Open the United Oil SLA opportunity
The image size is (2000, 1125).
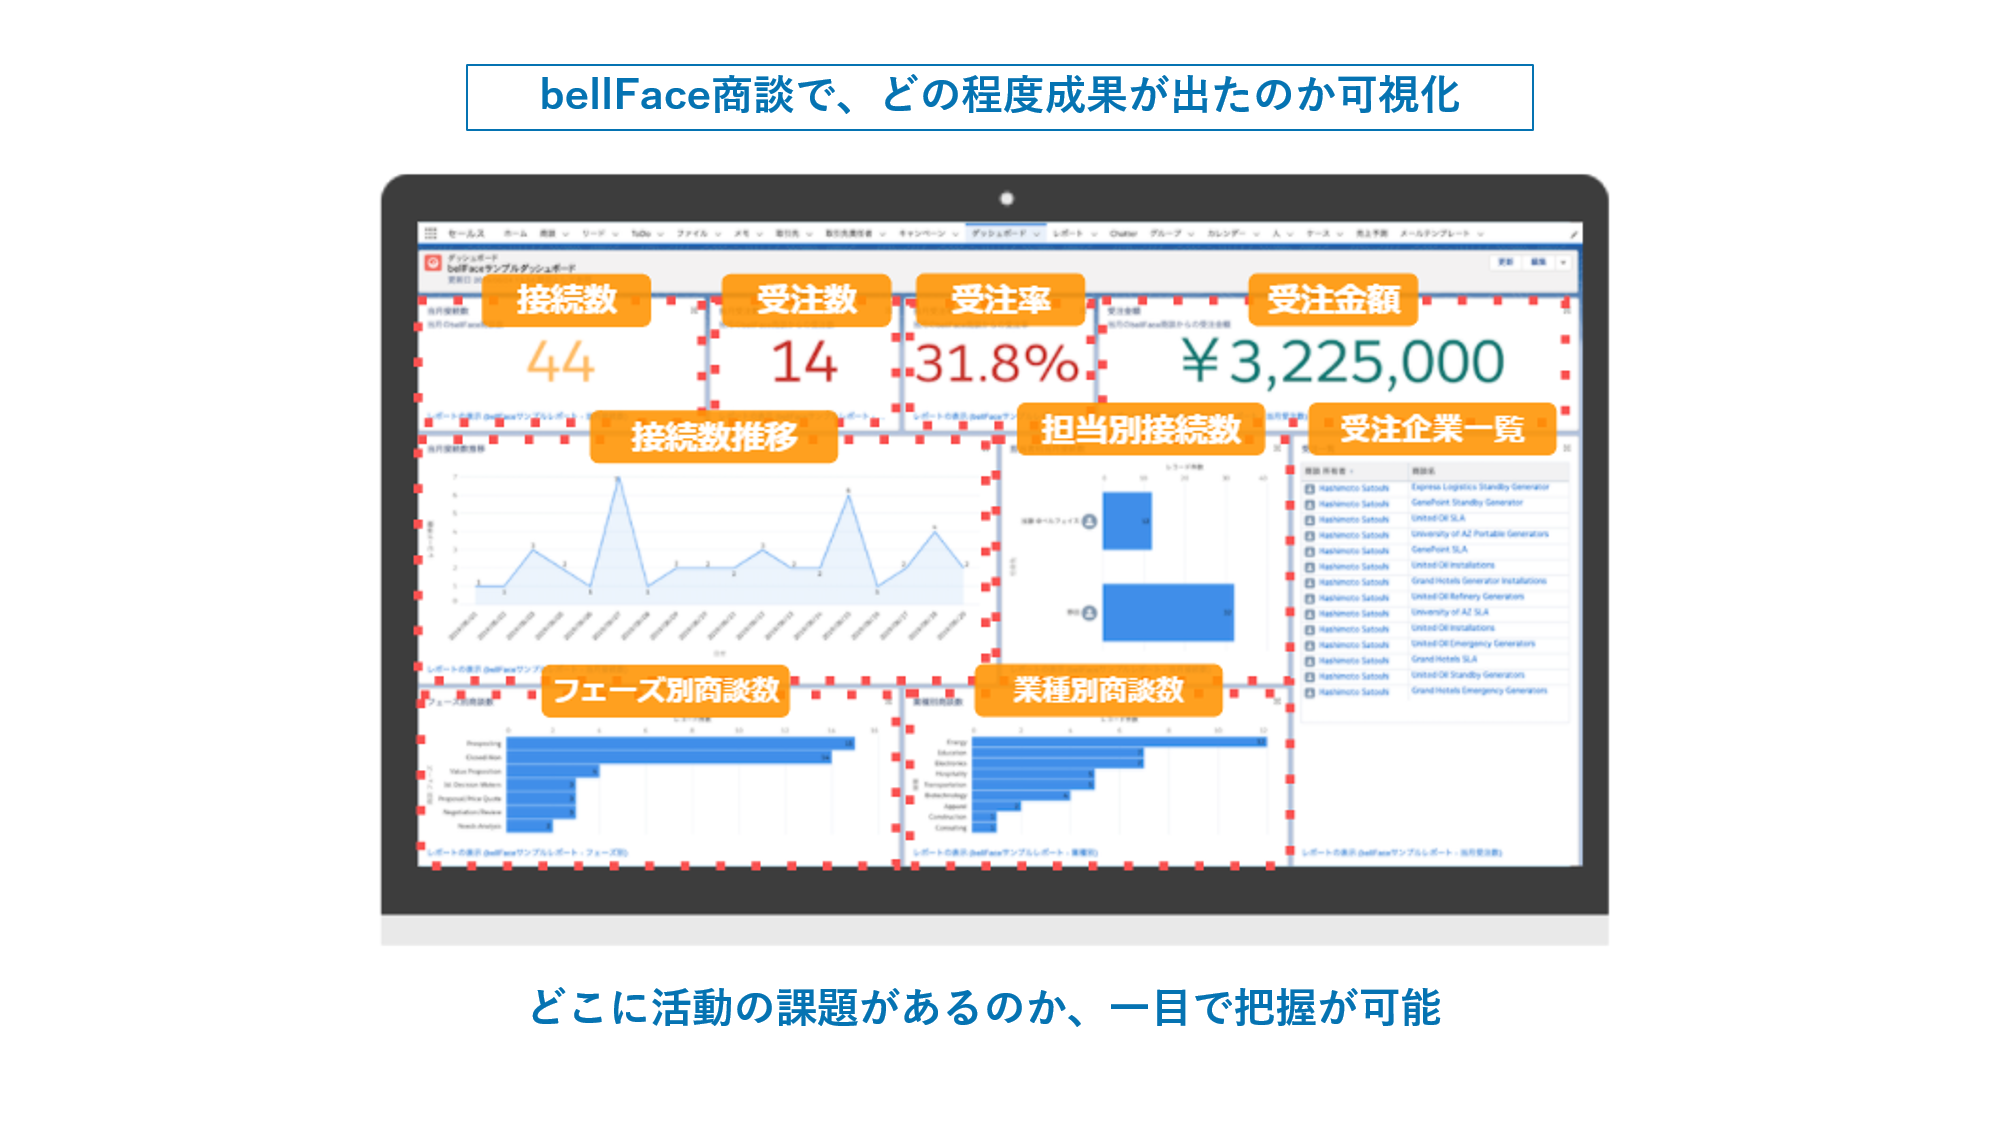coord(1438,519)
